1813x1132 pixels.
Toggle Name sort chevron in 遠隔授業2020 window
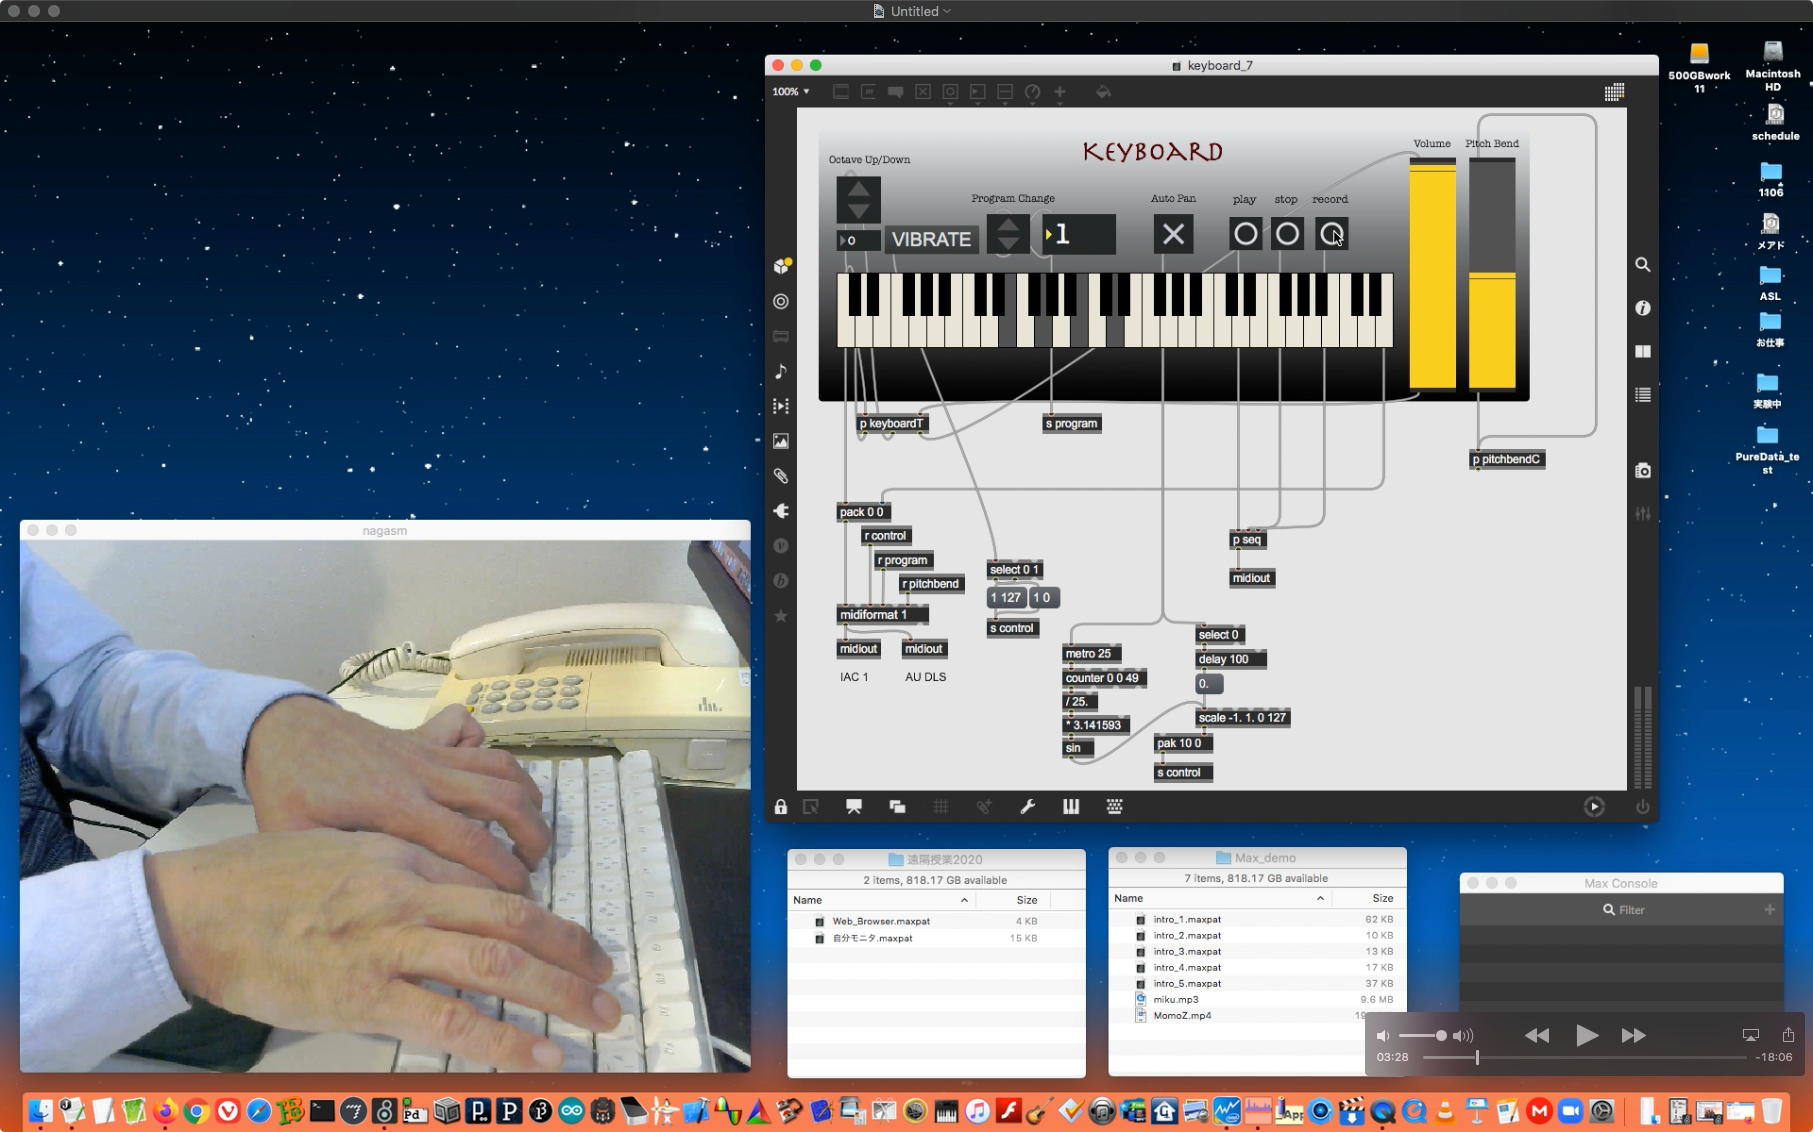964,900
